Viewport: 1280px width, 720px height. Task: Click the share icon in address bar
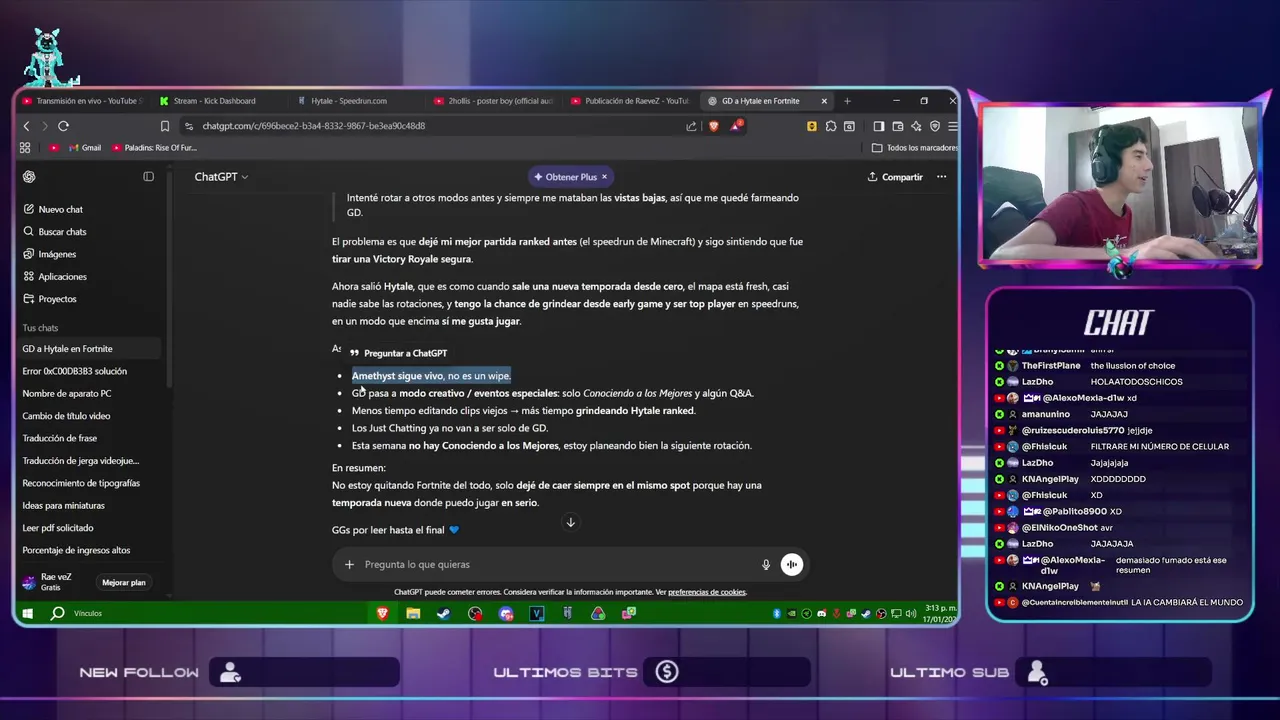pos(691,126)
